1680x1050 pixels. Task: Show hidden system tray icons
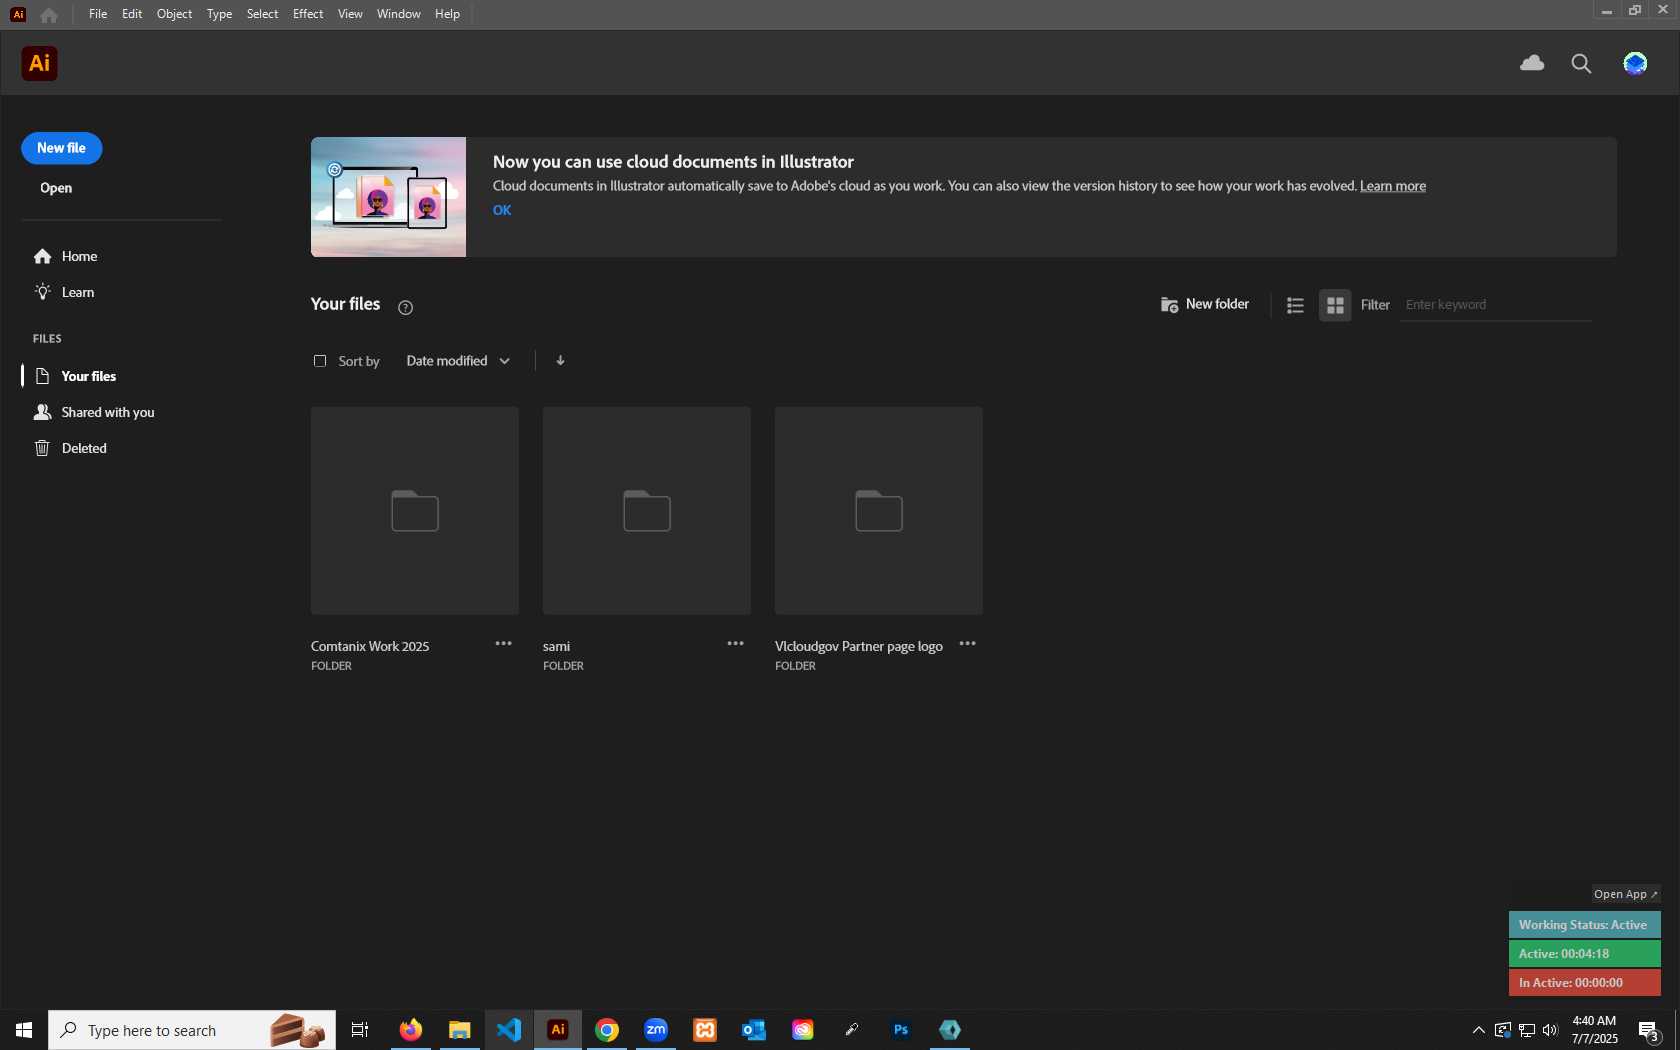point(1478,1030)
